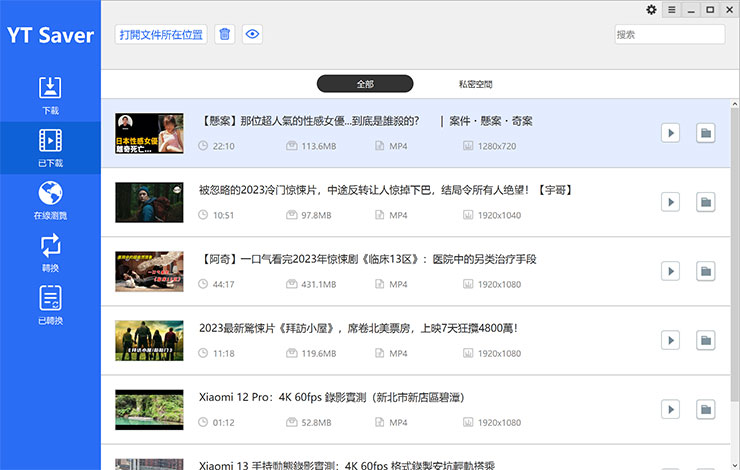The width and height of the screenshot is (740, 470).
Task: Open the 下載 download section
Action: pos(50,94)
